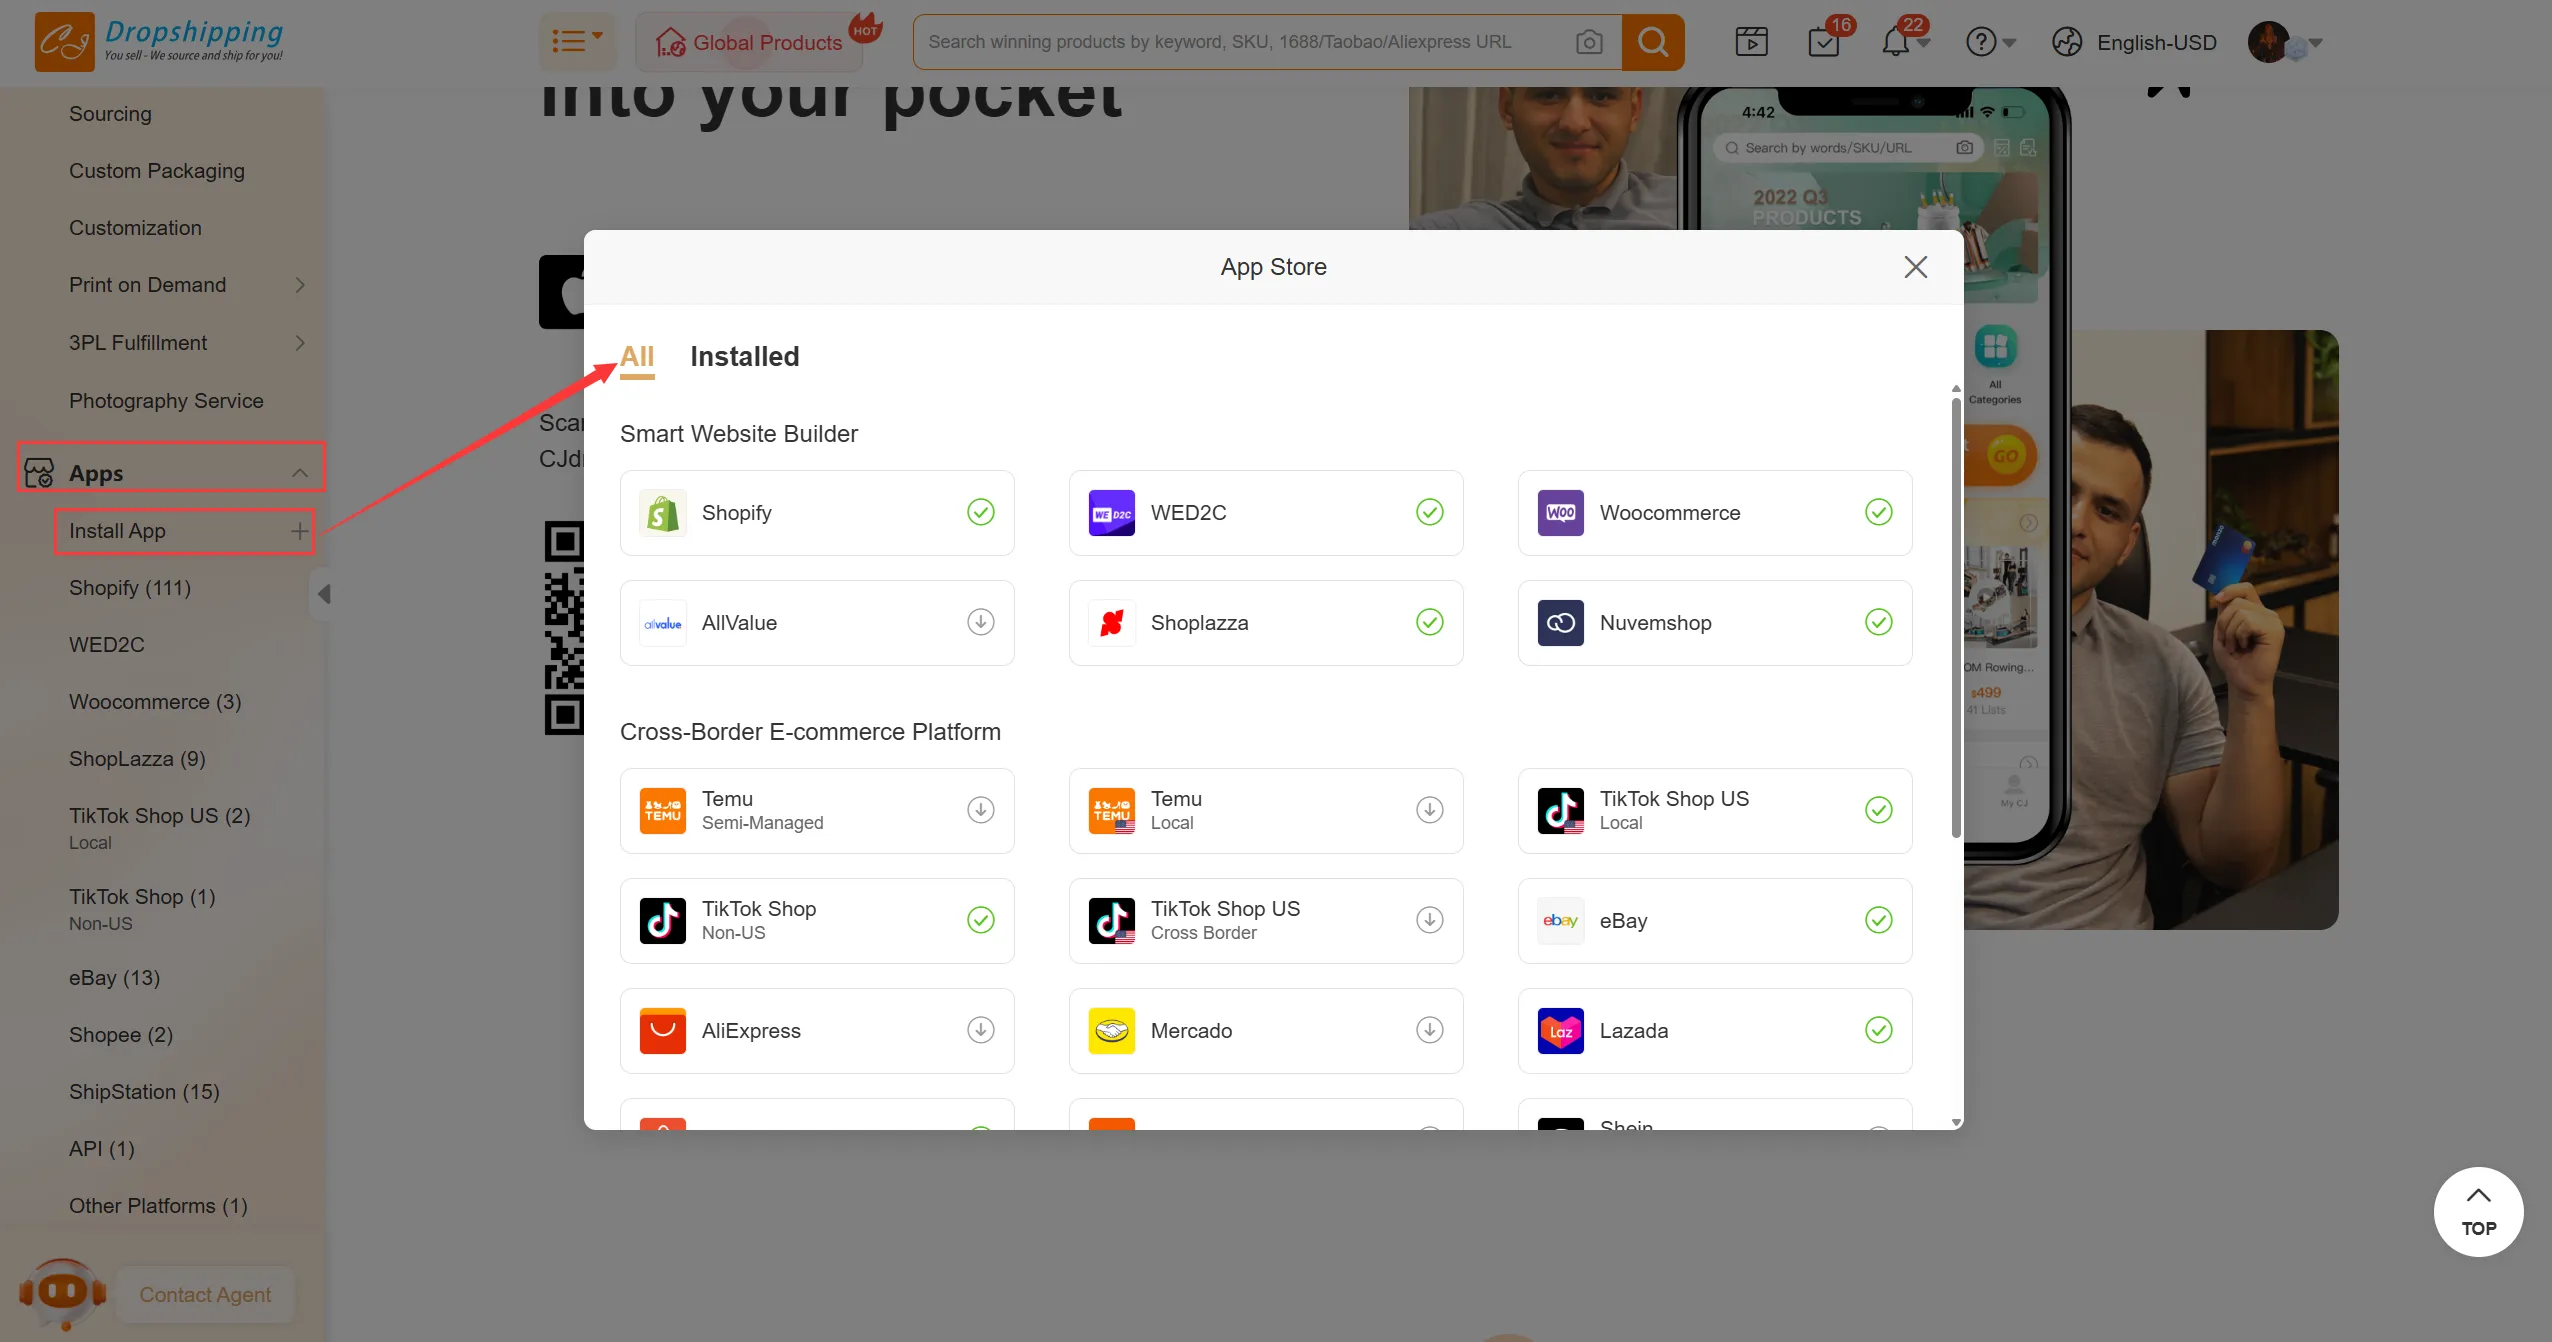This screenshot has width=2552, height=1342.
Task: Open Shopify (111) in the sidebar
Action: click(x=130, y=588)
